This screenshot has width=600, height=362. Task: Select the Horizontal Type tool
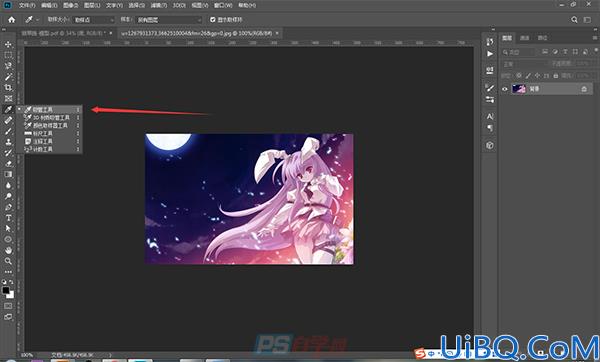8,218
